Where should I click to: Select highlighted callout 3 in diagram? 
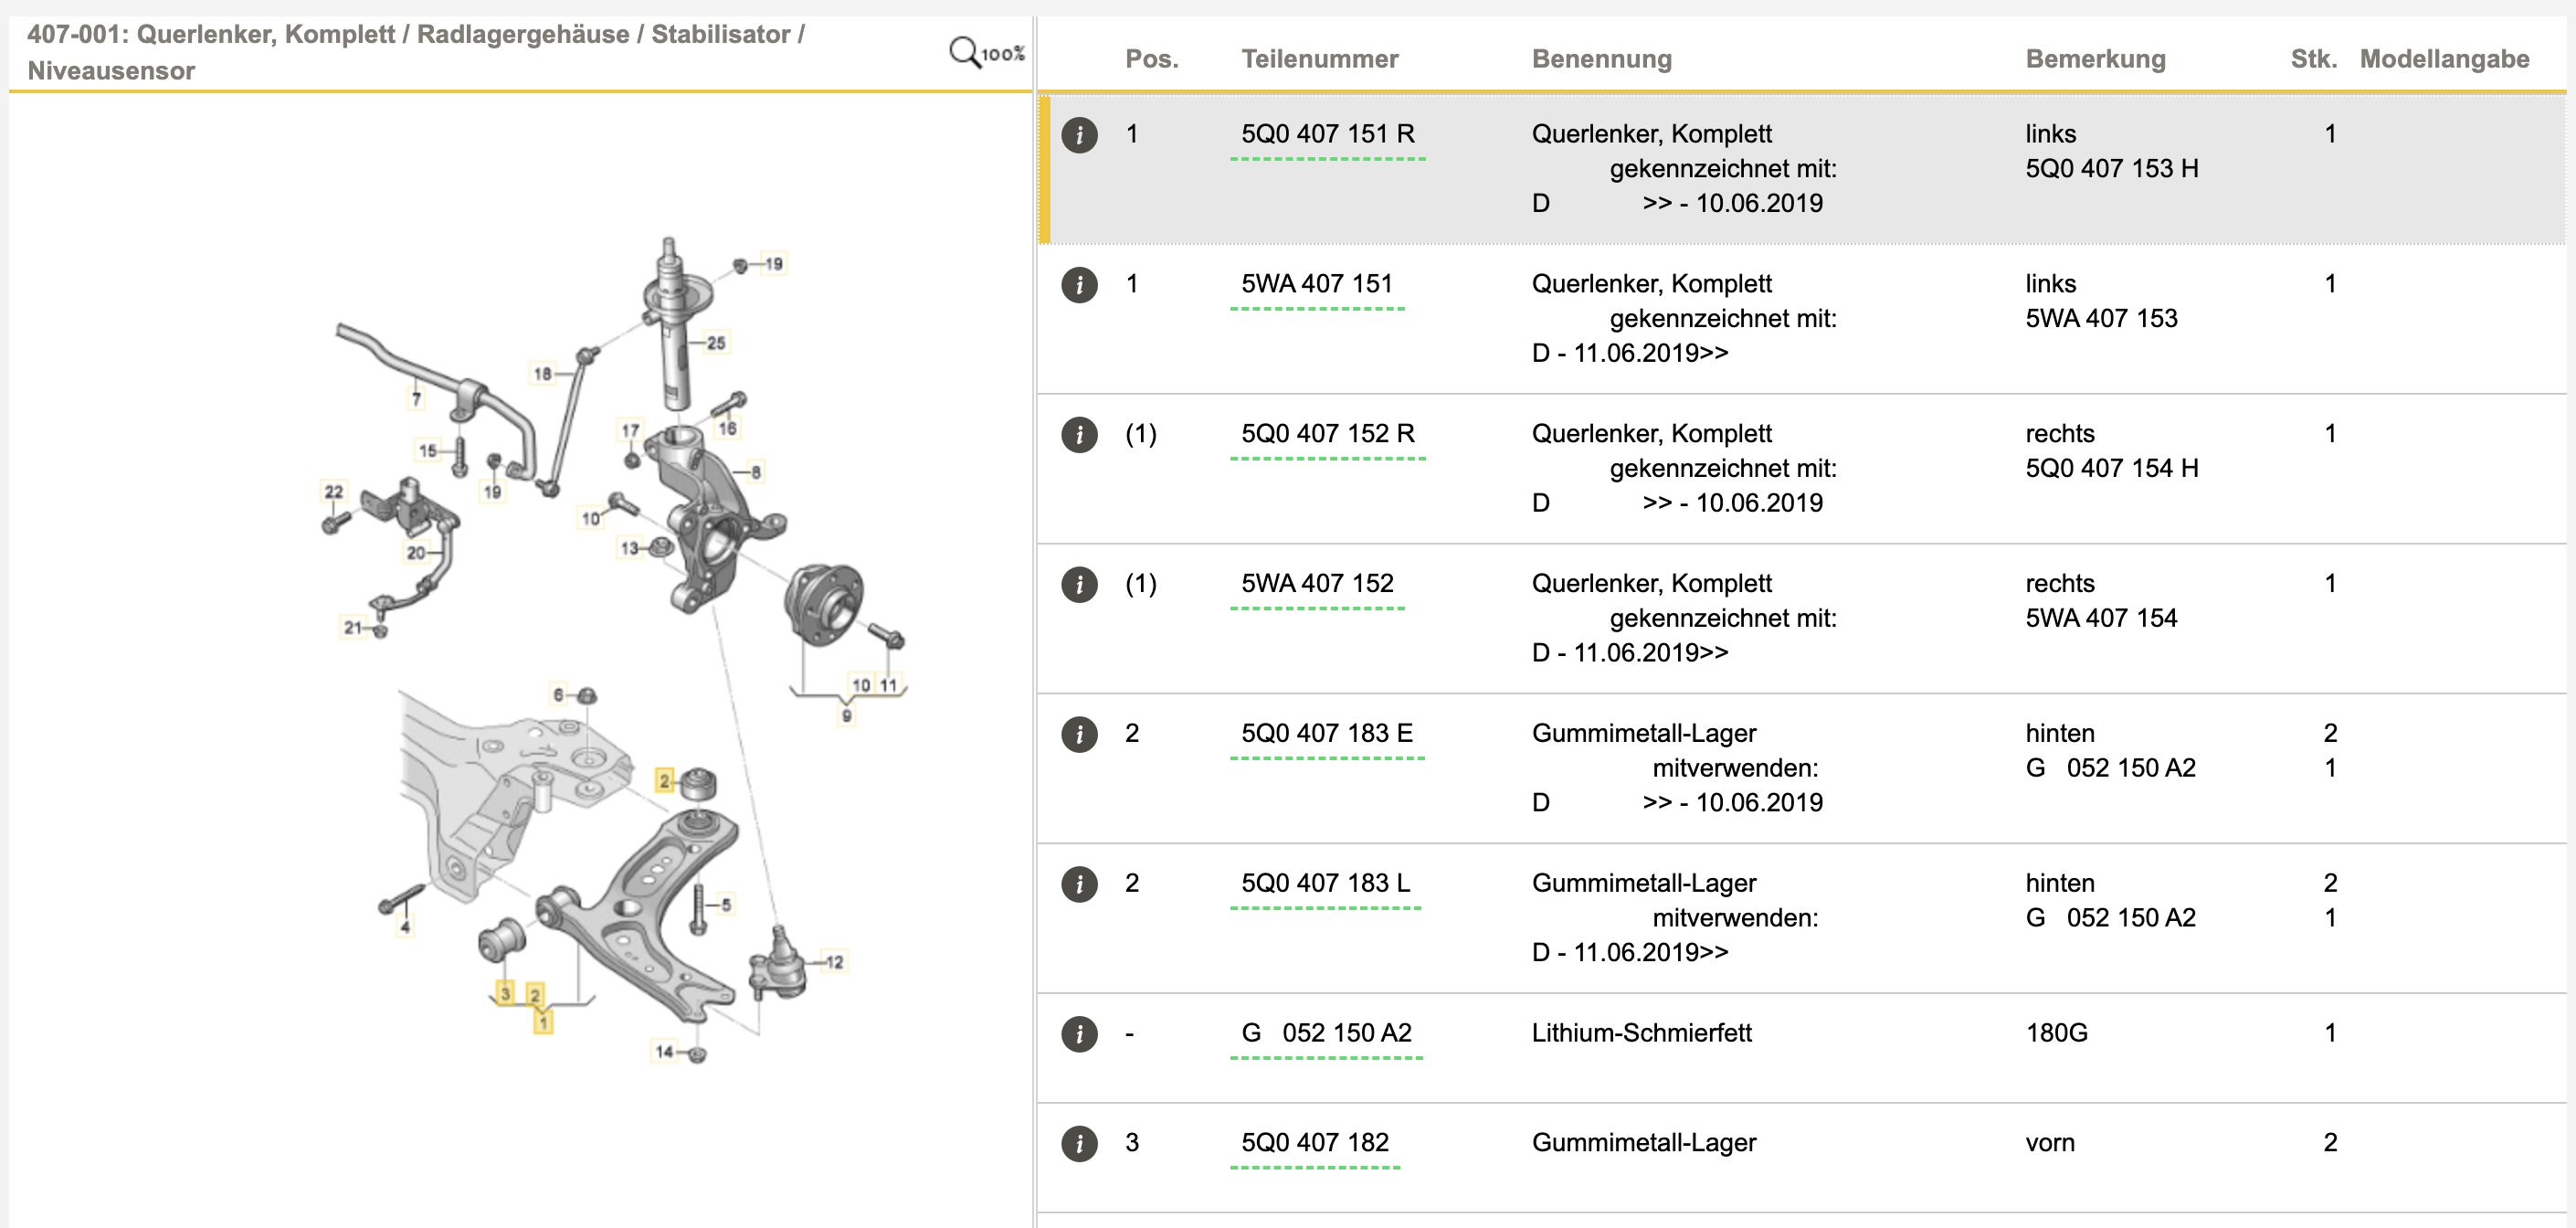click(505, 993)
